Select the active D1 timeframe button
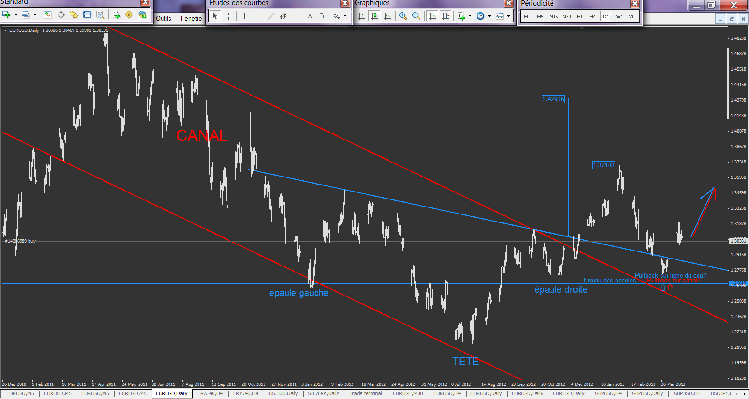Image resolution: width=749 pixels, height=399 pixels. [605, 16]
